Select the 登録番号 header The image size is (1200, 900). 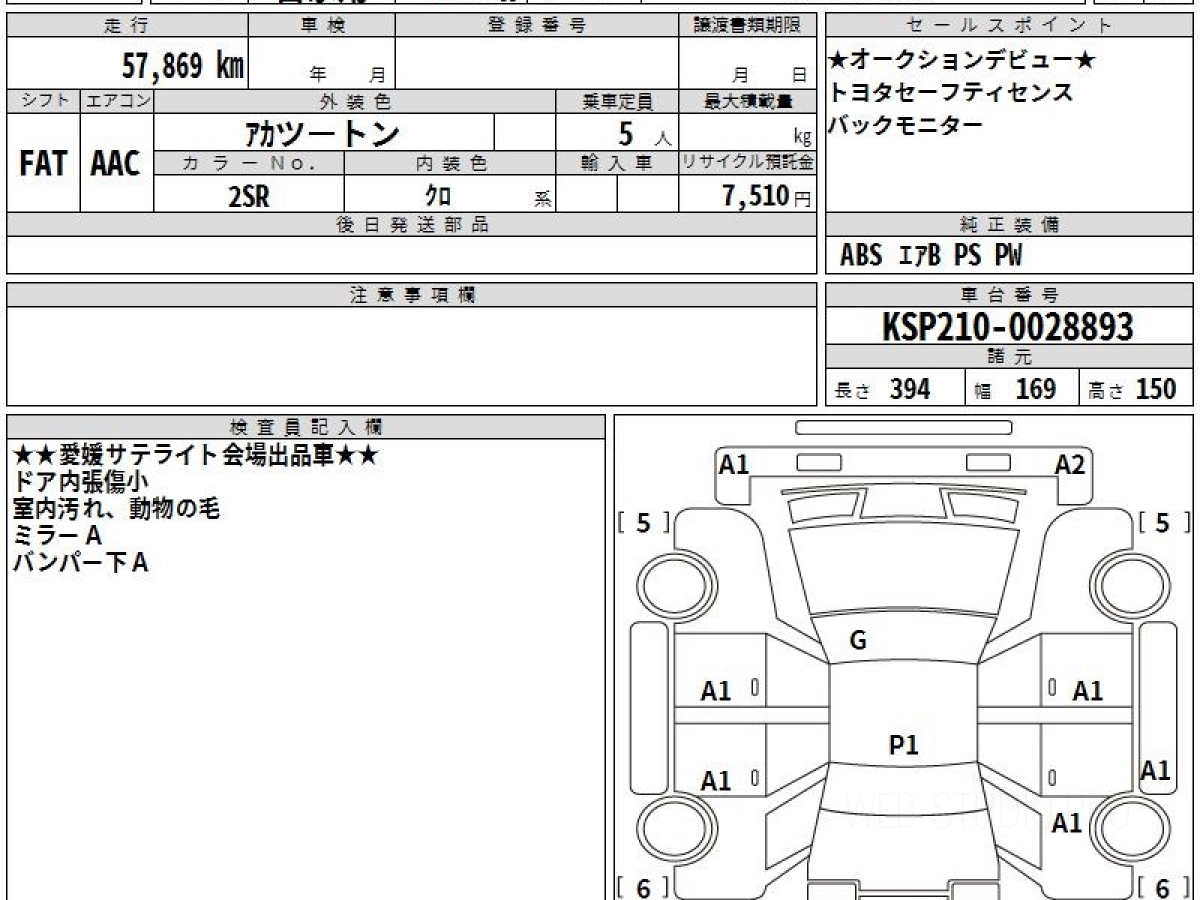(x=537, y=26)
